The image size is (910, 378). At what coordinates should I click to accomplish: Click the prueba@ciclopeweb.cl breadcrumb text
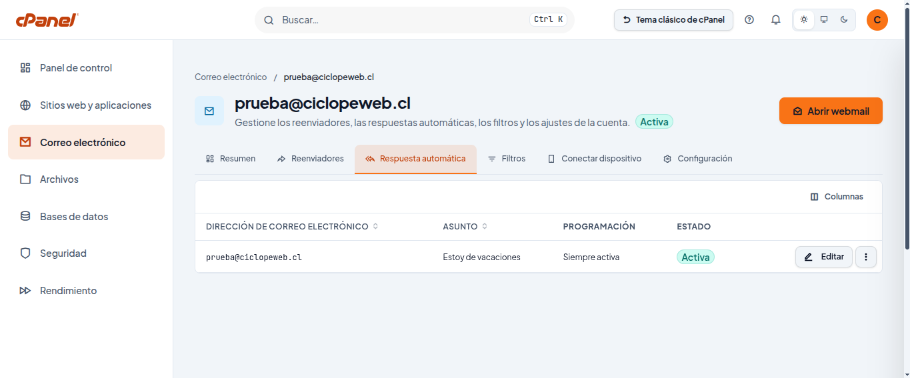pos(329,77)
